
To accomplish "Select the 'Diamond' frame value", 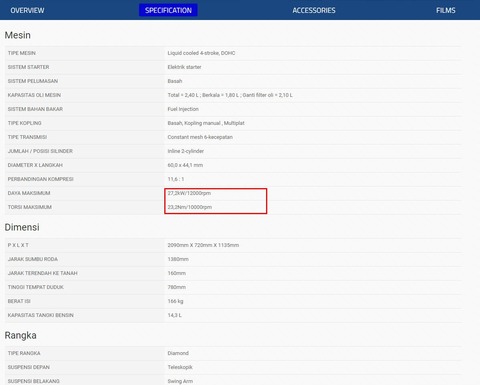I will coord(178,353).
